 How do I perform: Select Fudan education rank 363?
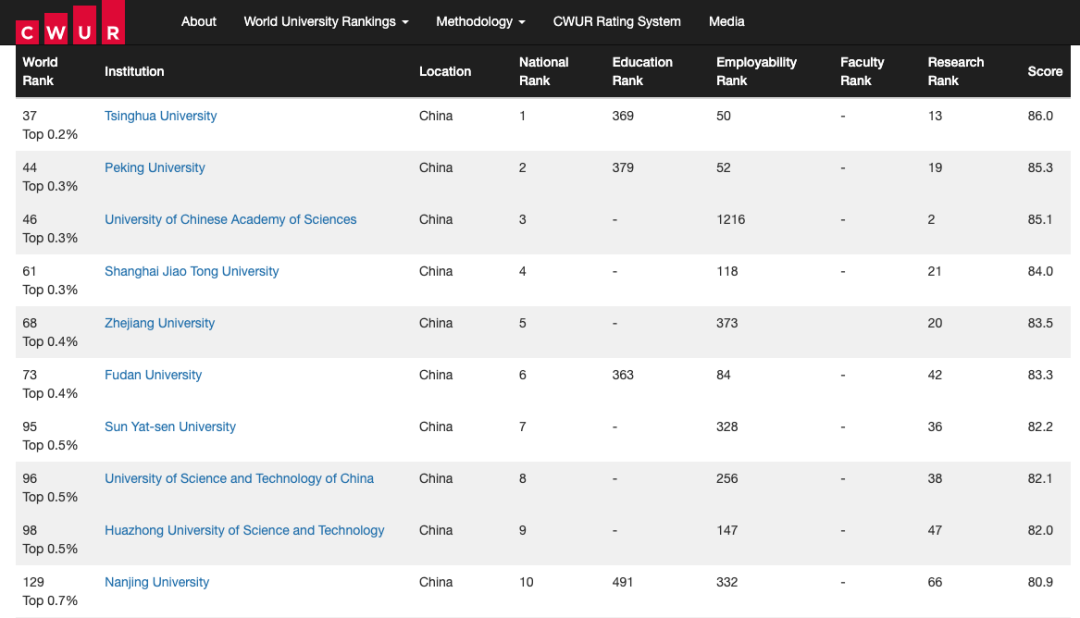tap(623, 375)
